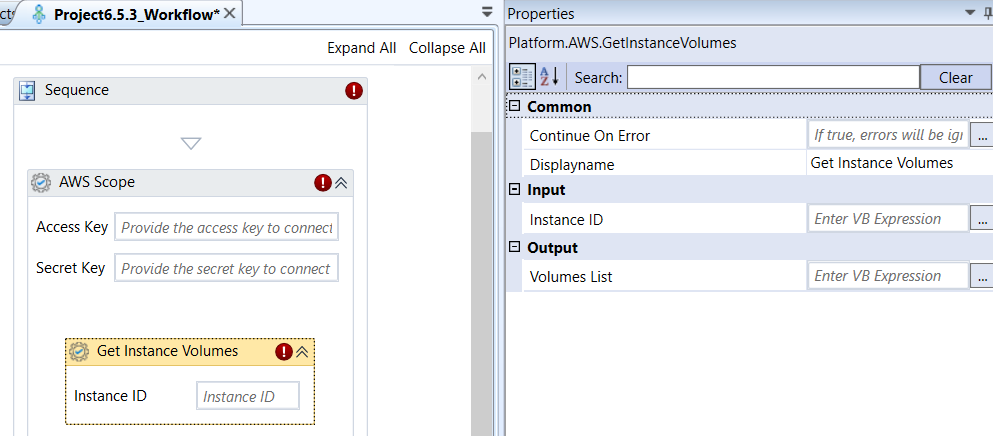993x436 pixels.
Task: Click Platform.AWS.GetInstanceVolumes type text
Action: (x=623, y=43)
